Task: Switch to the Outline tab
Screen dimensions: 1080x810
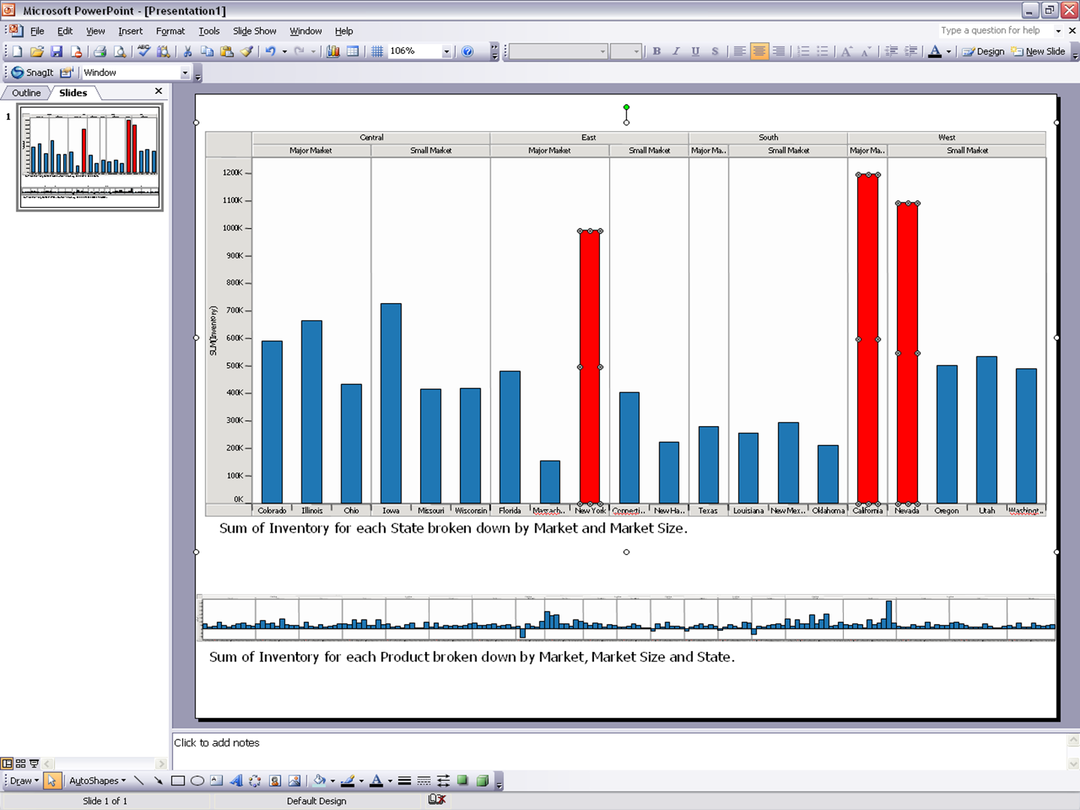Action: pyautogui.click(x=27, y=93)
